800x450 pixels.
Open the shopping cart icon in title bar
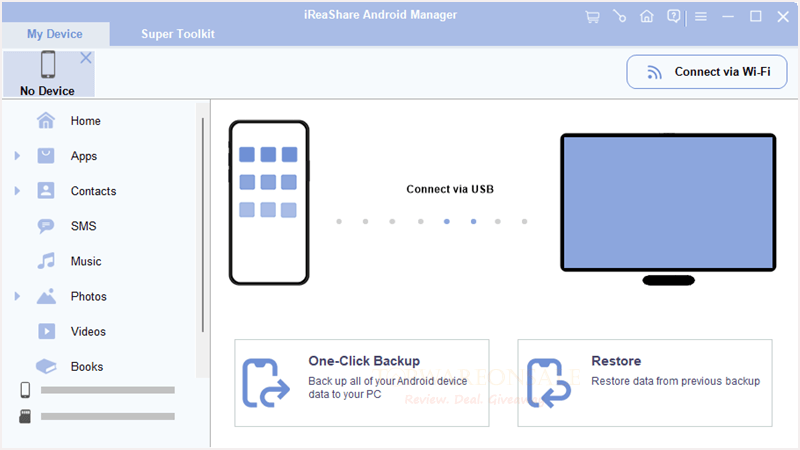592,17
